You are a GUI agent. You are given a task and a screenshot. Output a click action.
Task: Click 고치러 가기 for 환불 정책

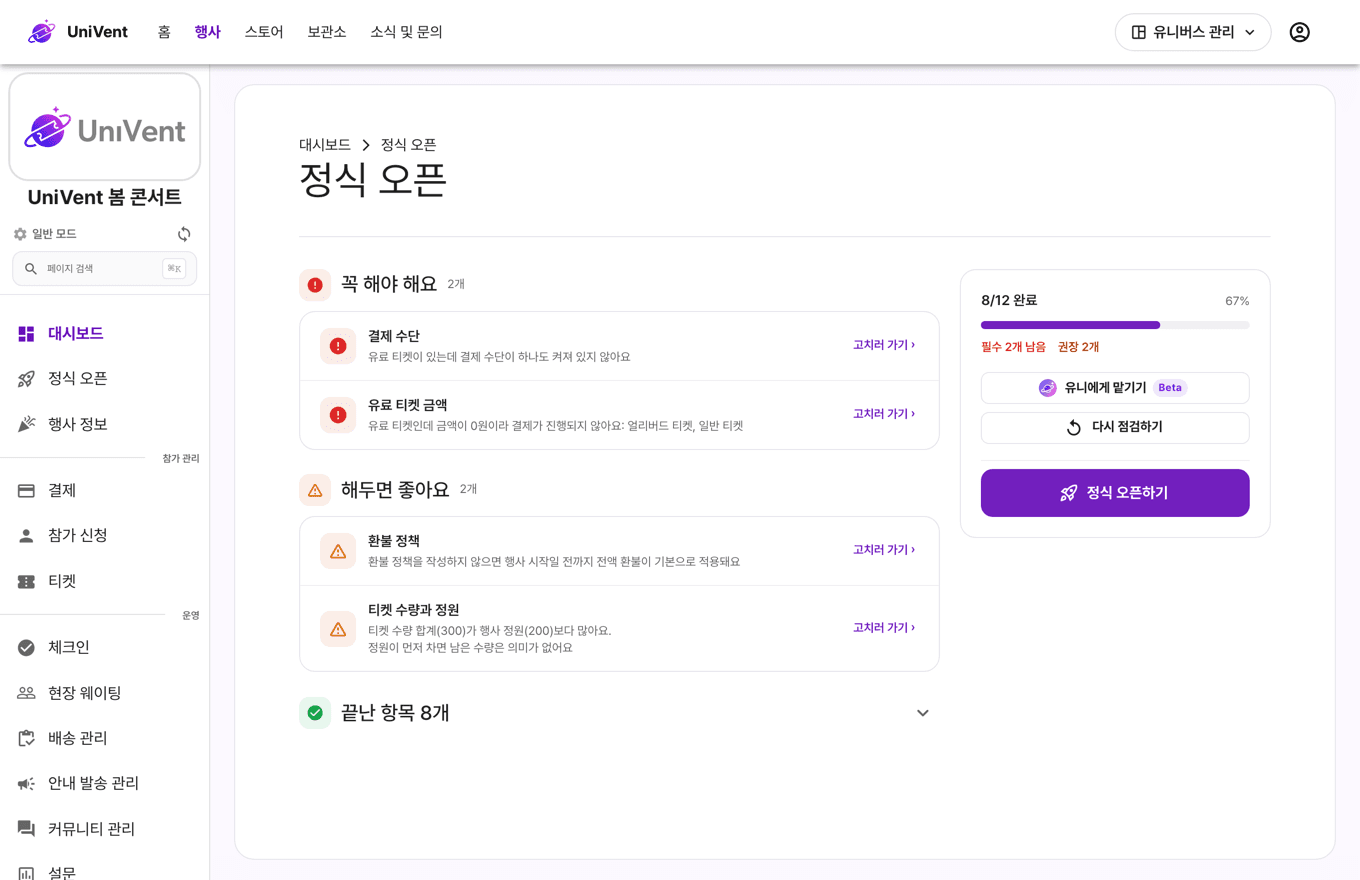coord(884,550)
